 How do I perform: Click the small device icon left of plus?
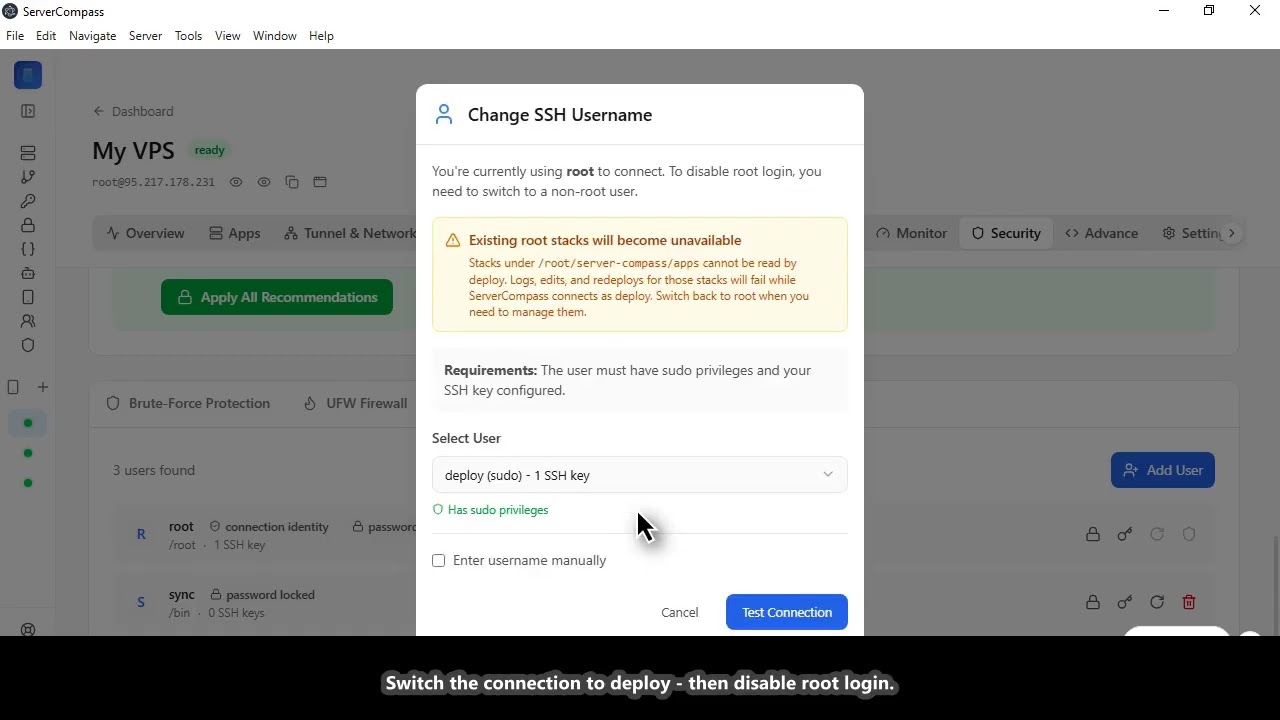coord(13,387)
